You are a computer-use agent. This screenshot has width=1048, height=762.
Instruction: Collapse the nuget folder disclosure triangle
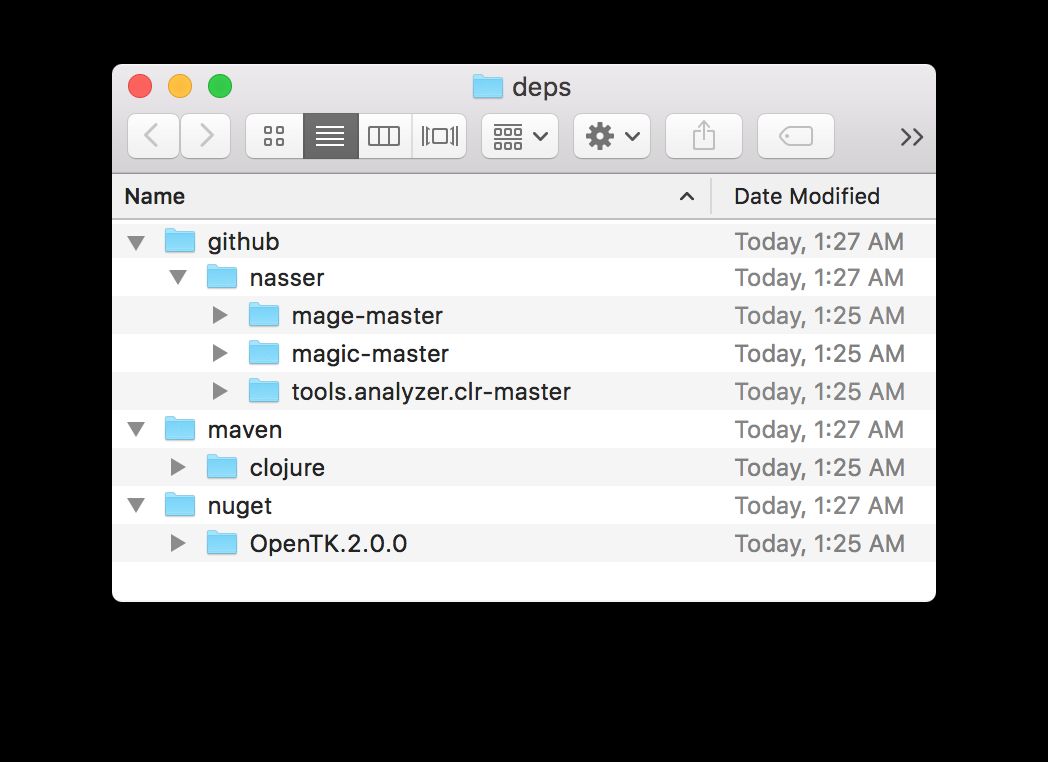[136, 505]
